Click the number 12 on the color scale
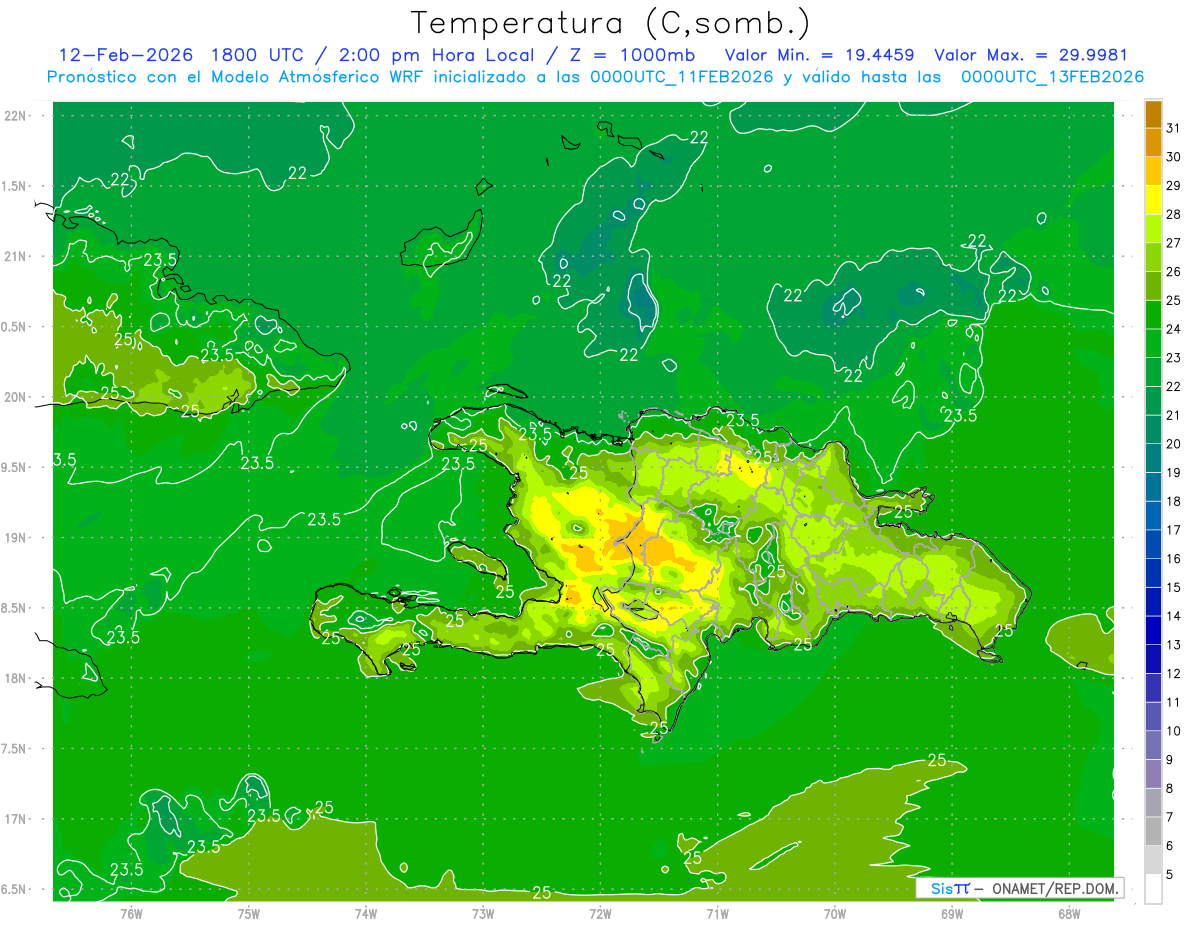This screenshot has width=1200, height=927. [x=1174, y=674]
